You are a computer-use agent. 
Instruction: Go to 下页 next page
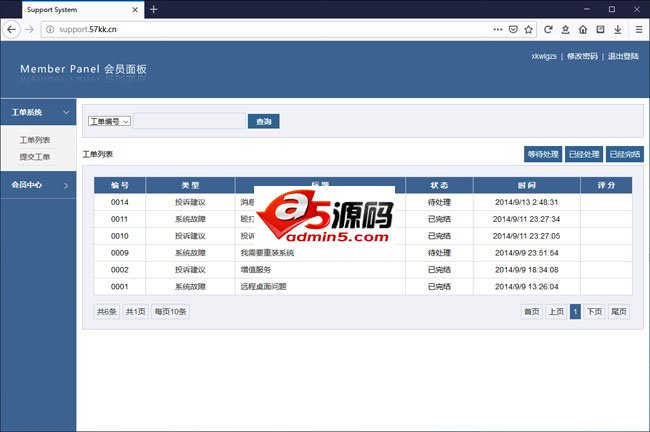point(594,311)
